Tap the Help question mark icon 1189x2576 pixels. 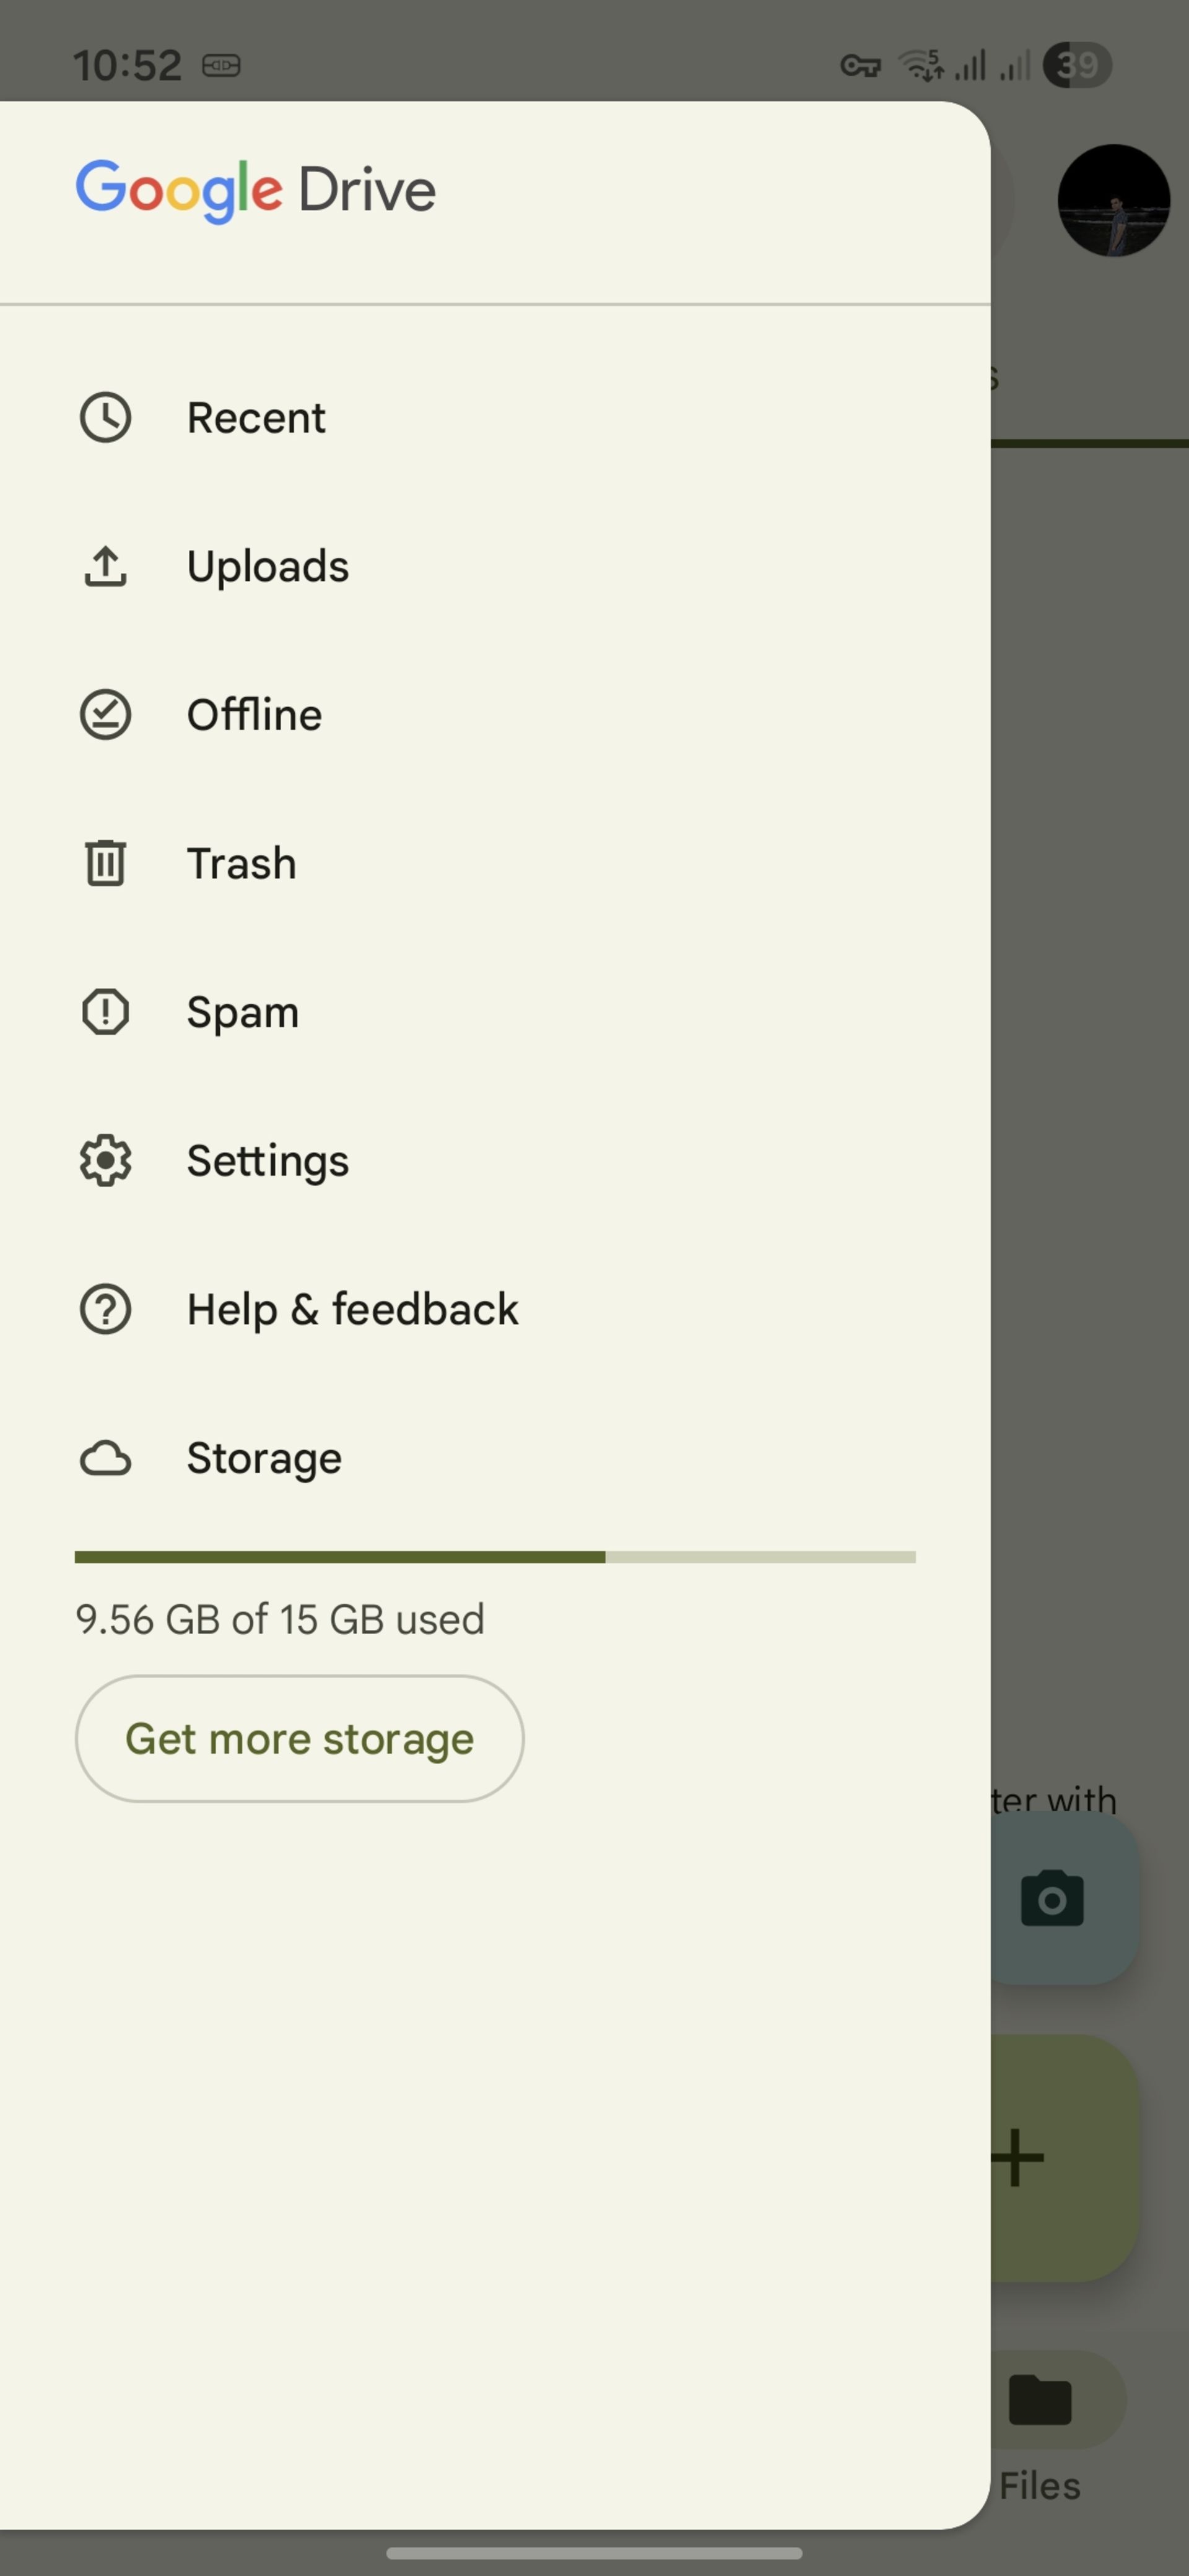click(105, 1309)
